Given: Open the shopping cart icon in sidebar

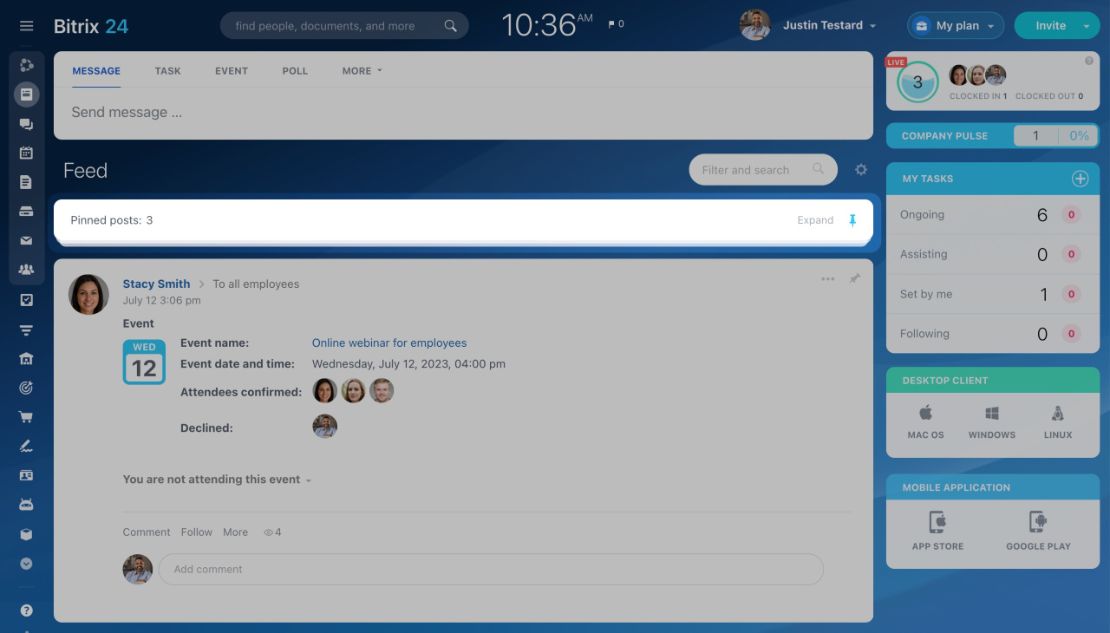Looking at the screenshot, I should pyautogui.click(x=26, y=417).
